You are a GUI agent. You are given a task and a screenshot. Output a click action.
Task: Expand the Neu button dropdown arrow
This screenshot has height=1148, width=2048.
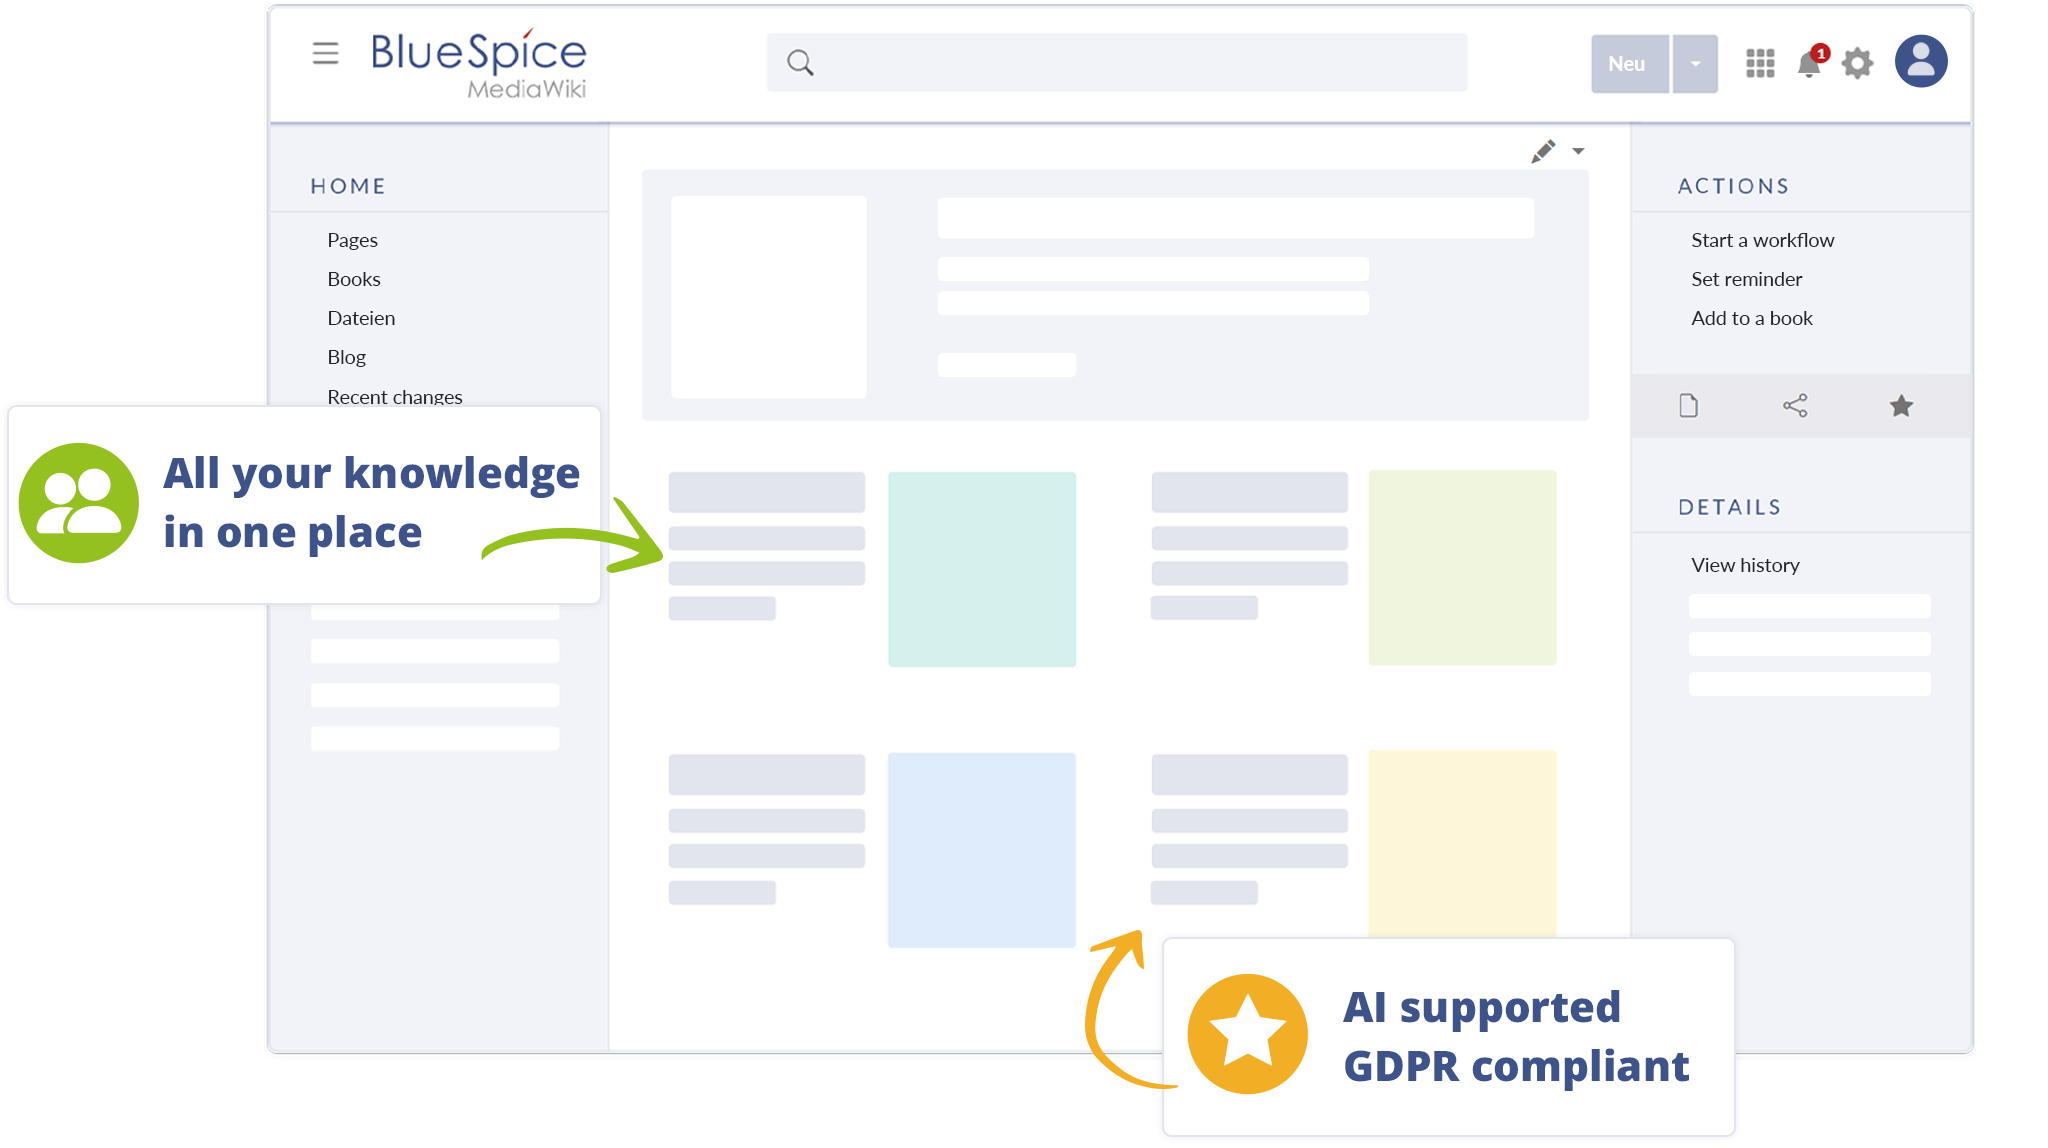1696,62
